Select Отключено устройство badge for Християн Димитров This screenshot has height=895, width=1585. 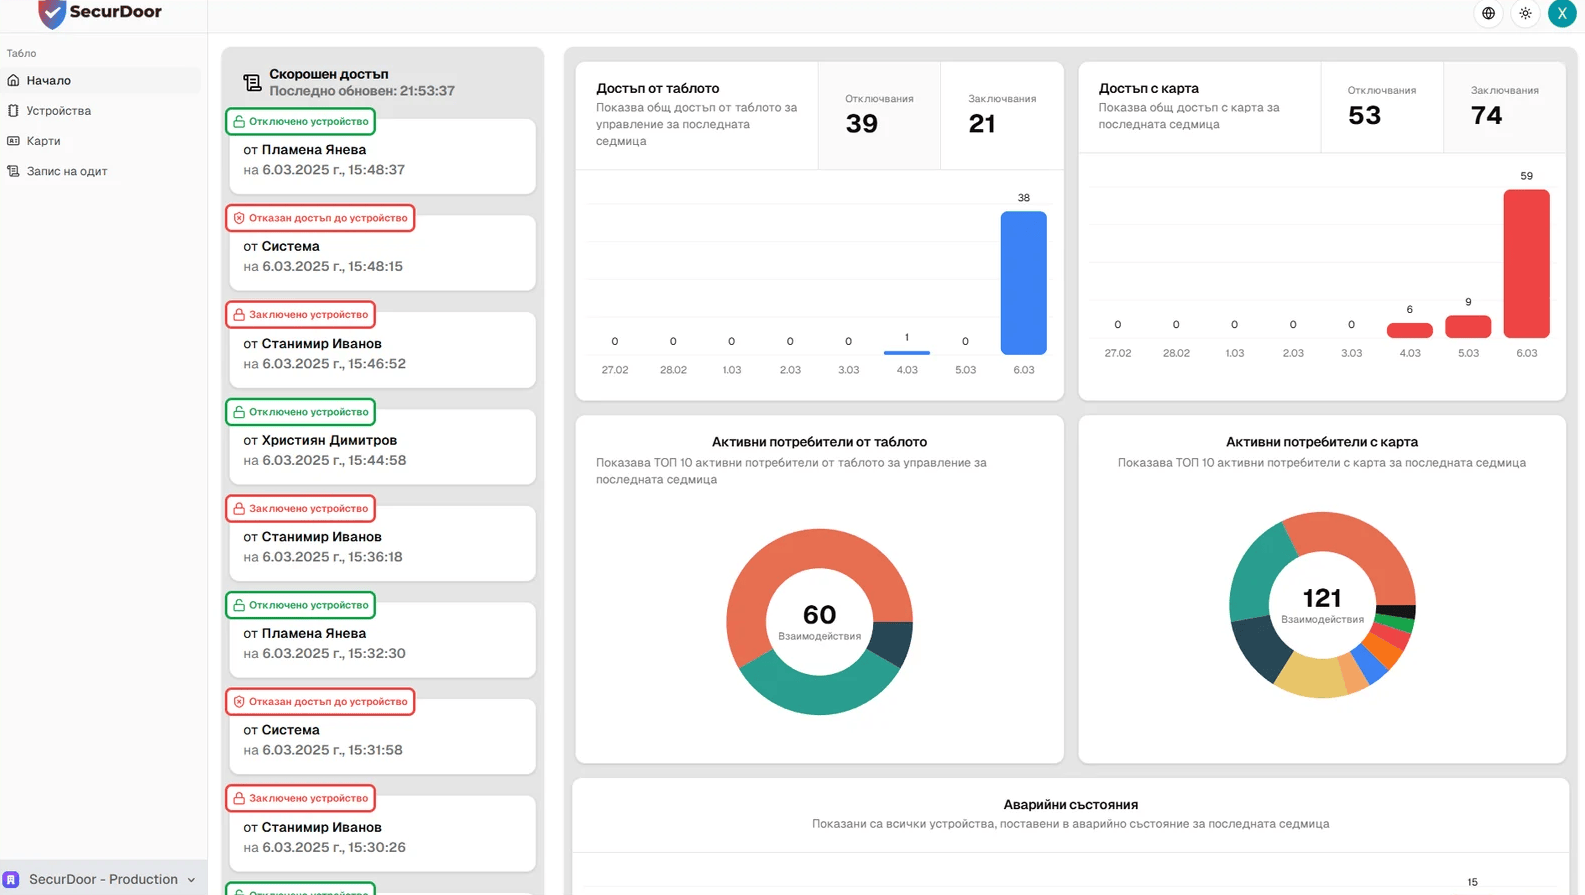click(300, 412)
